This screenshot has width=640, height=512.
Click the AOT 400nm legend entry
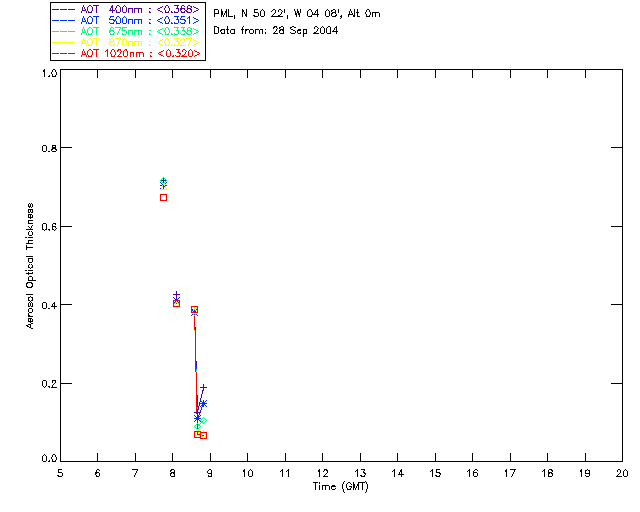pos(126,9)
